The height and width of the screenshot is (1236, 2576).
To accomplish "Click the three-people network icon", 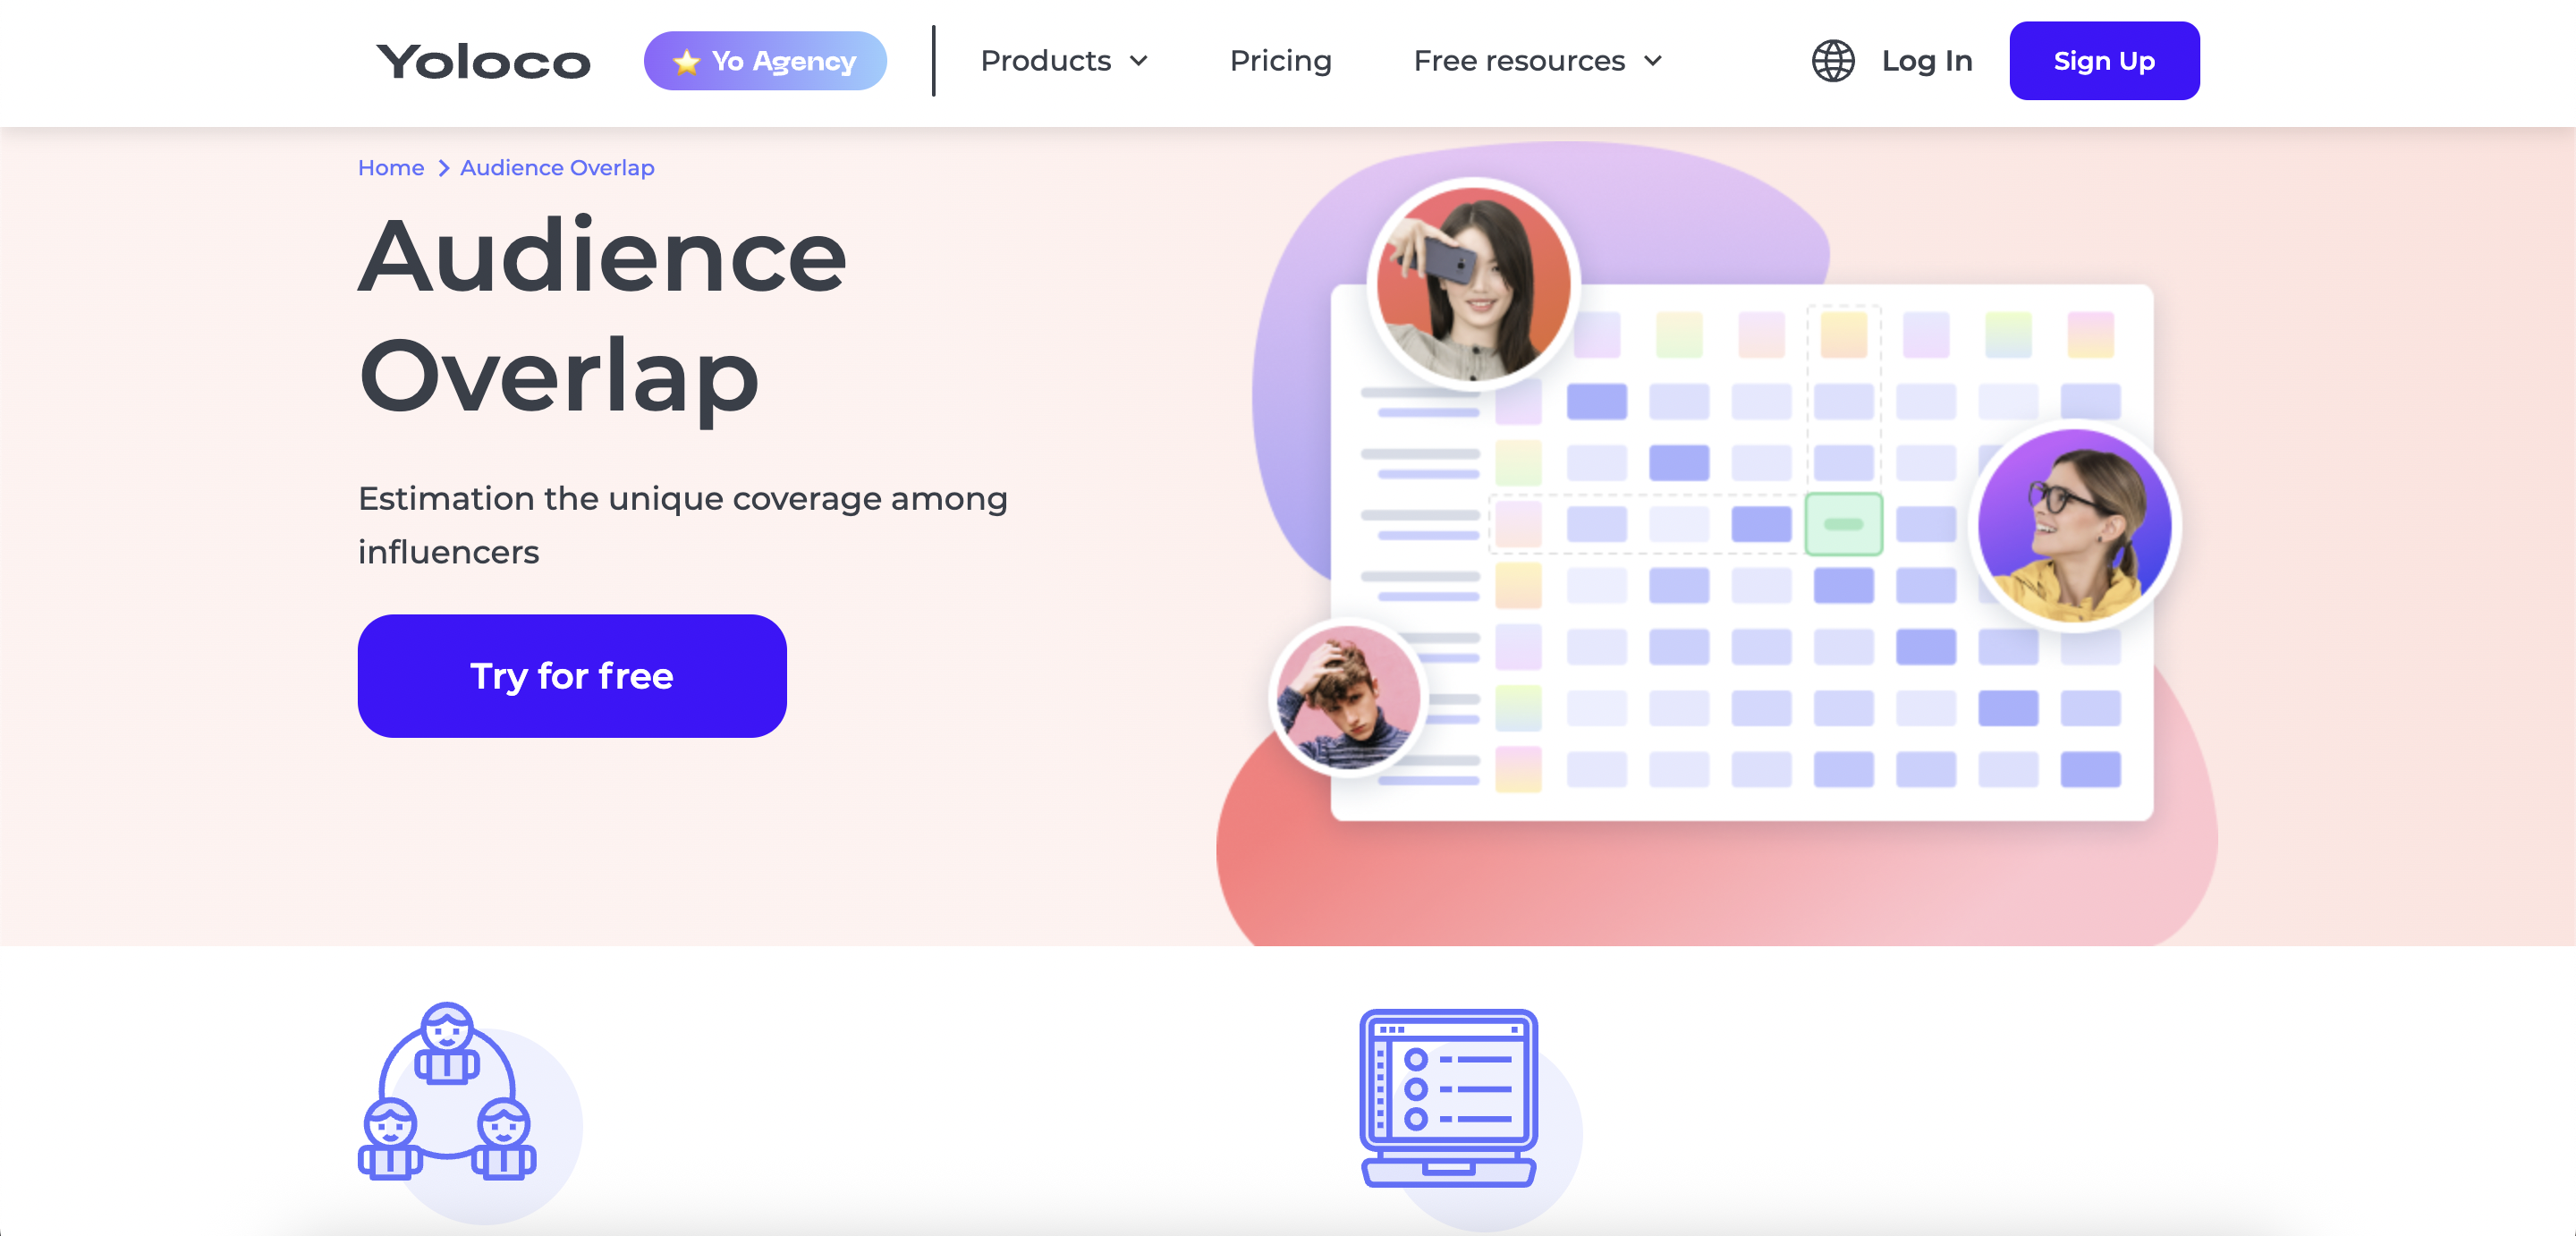I will click(x=448, y=1092).
